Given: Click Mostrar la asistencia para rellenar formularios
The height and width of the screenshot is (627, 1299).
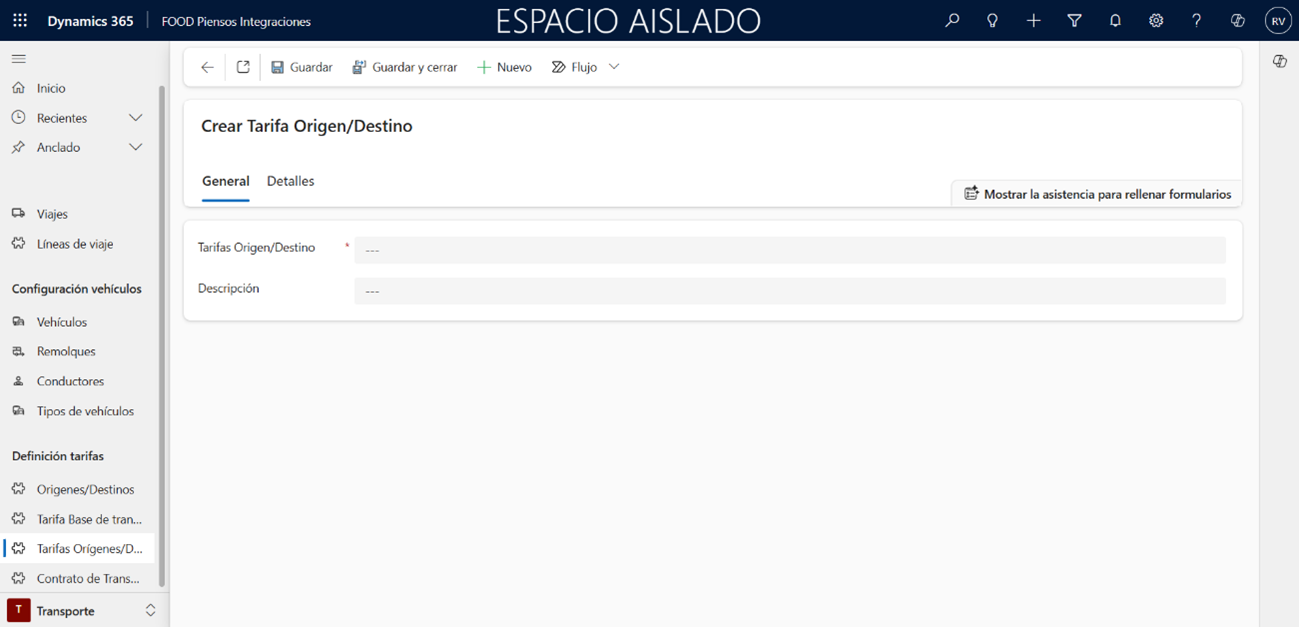Looking at the screenshot, I should tap(1097, 194).
